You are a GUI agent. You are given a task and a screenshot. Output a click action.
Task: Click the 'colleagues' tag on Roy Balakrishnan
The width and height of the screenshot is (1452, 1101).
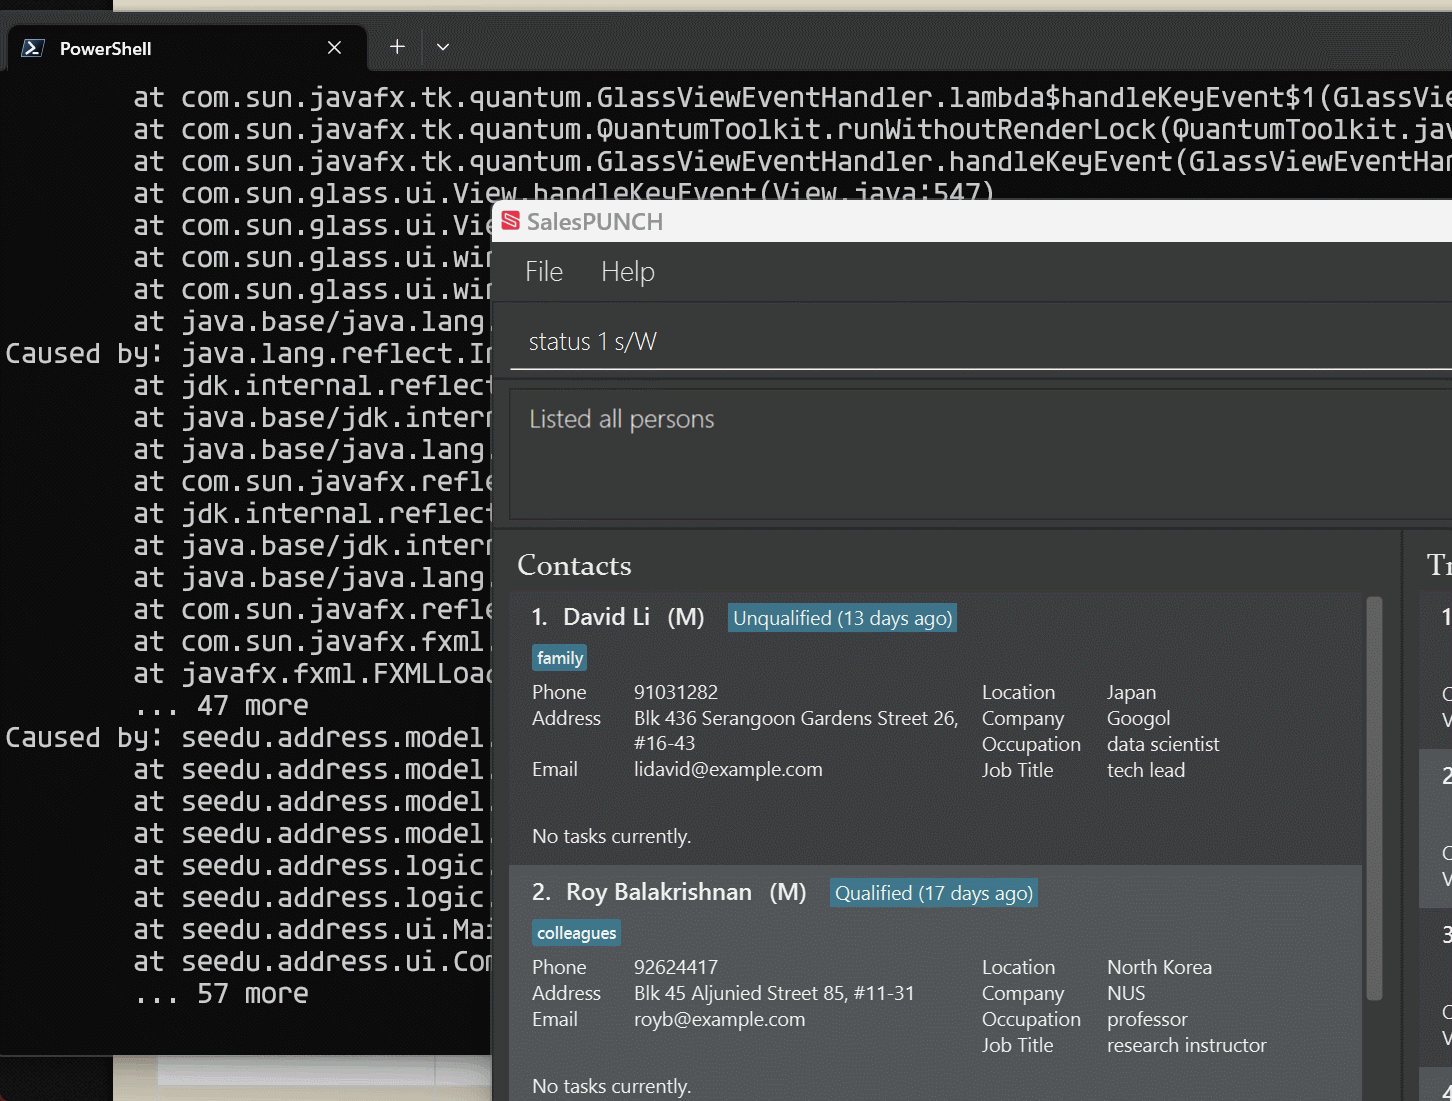(576, 933)
